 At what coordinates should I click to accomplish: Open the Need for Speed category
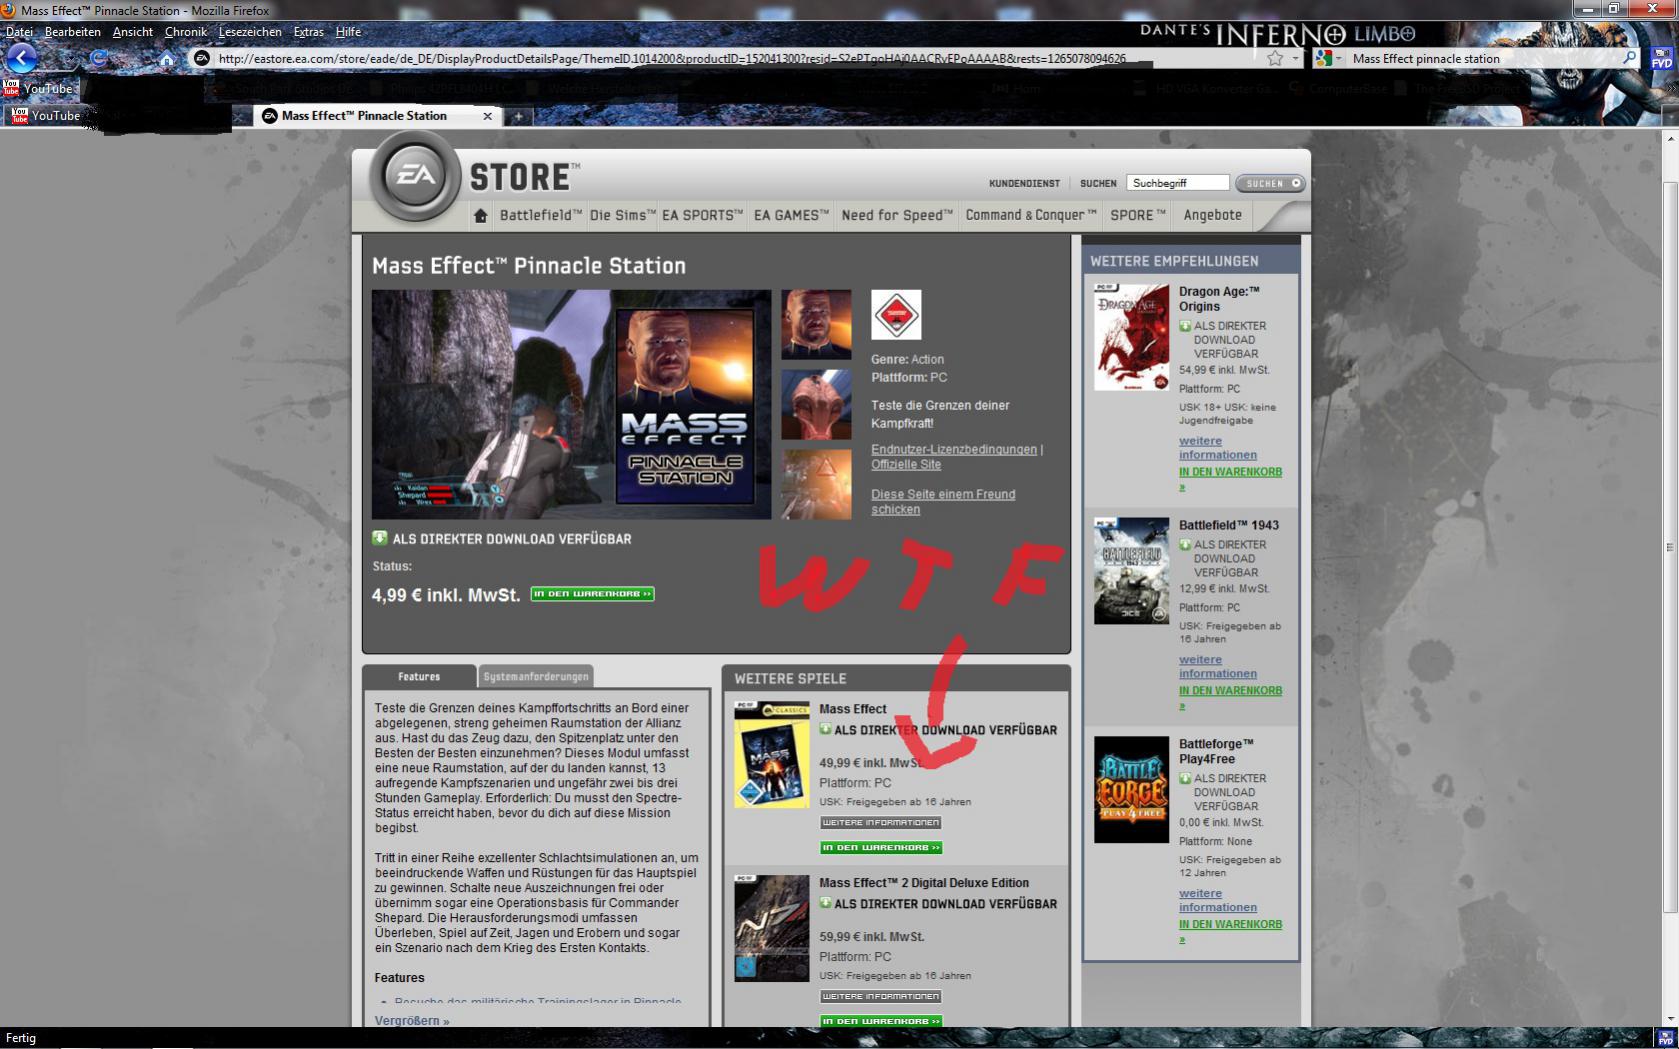[x=897, y=215]
